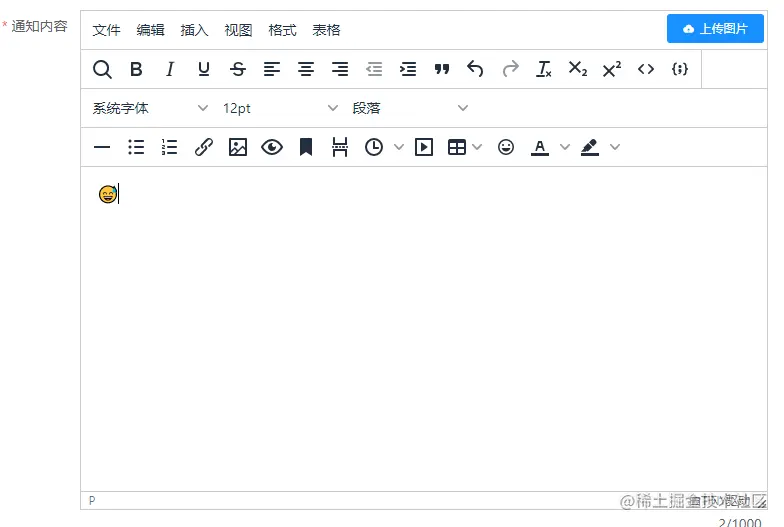Image resolution: width=784 pixels, height=527 pixels.
Task: Expand the table options dropdown arrow
Action: click(478, 147)
